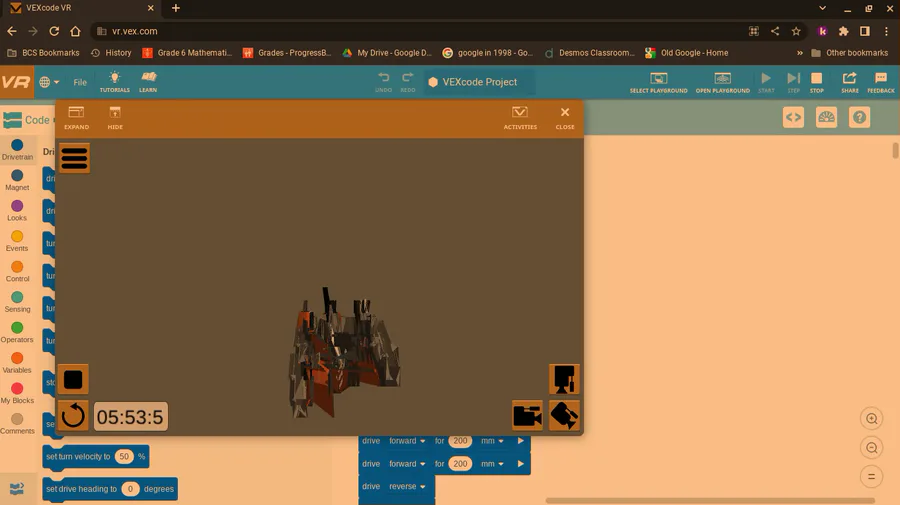The height and width of the screenshot is (505, 900).
Task: Stop the playground simulation square button
Action: click(x=73, y=379)
